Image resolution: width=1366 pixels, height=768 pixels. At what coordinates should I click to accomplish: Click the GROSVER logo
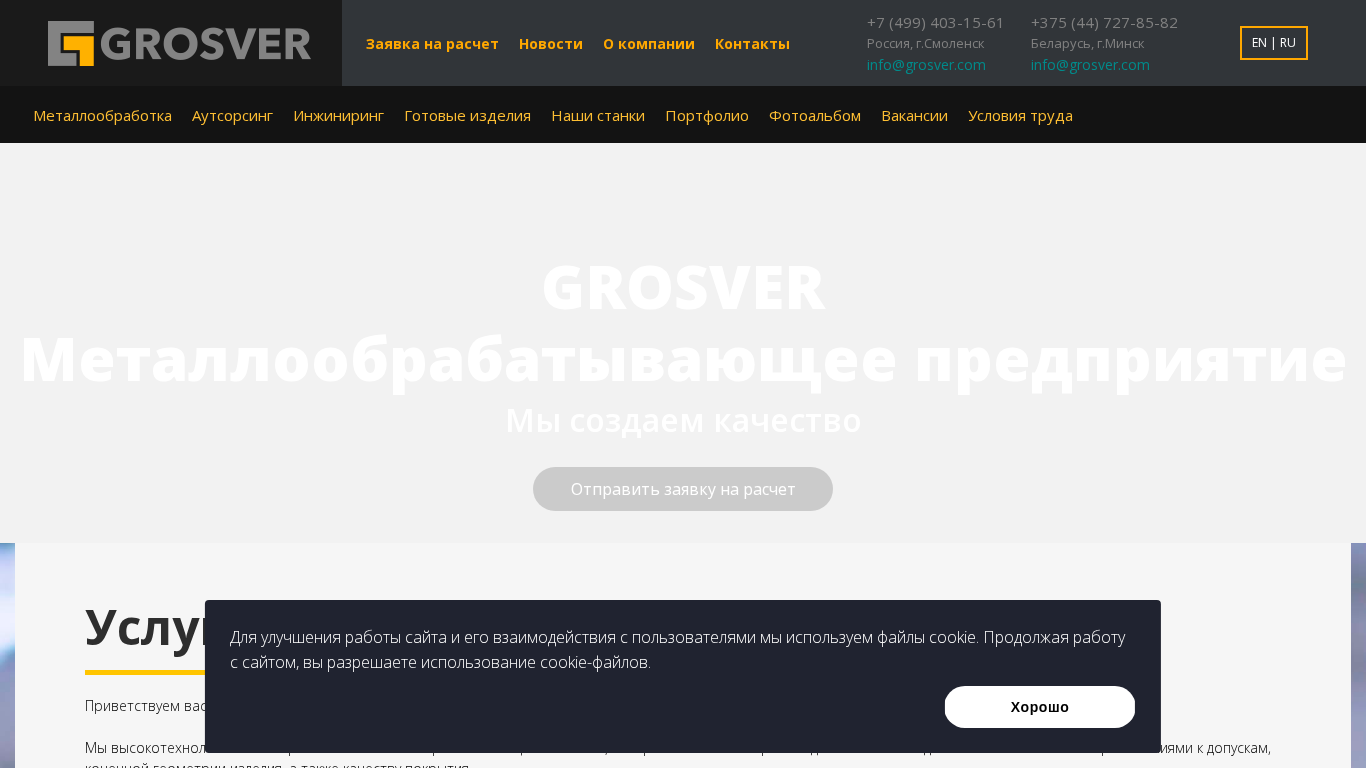click(179, 43)
